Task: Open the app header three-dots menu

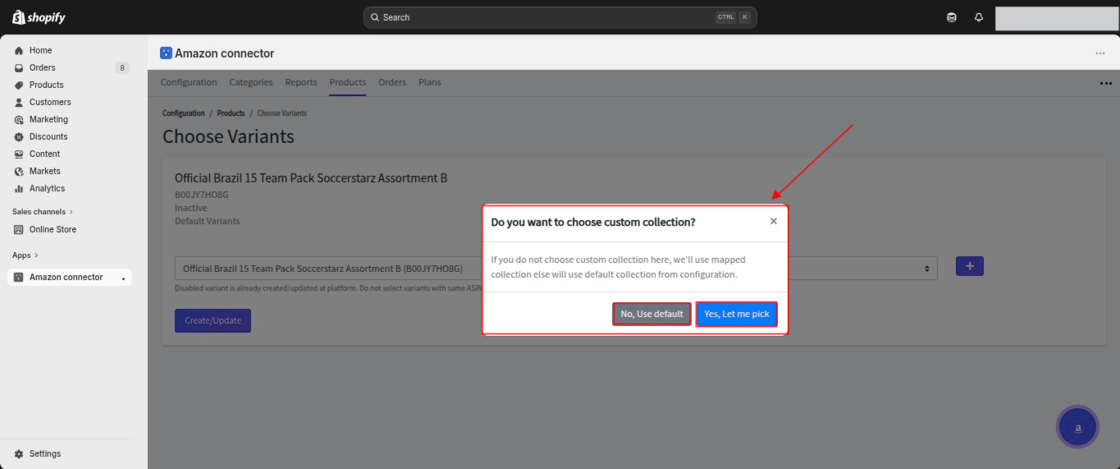Action: pyautogui.click(x=1100, y=54)
